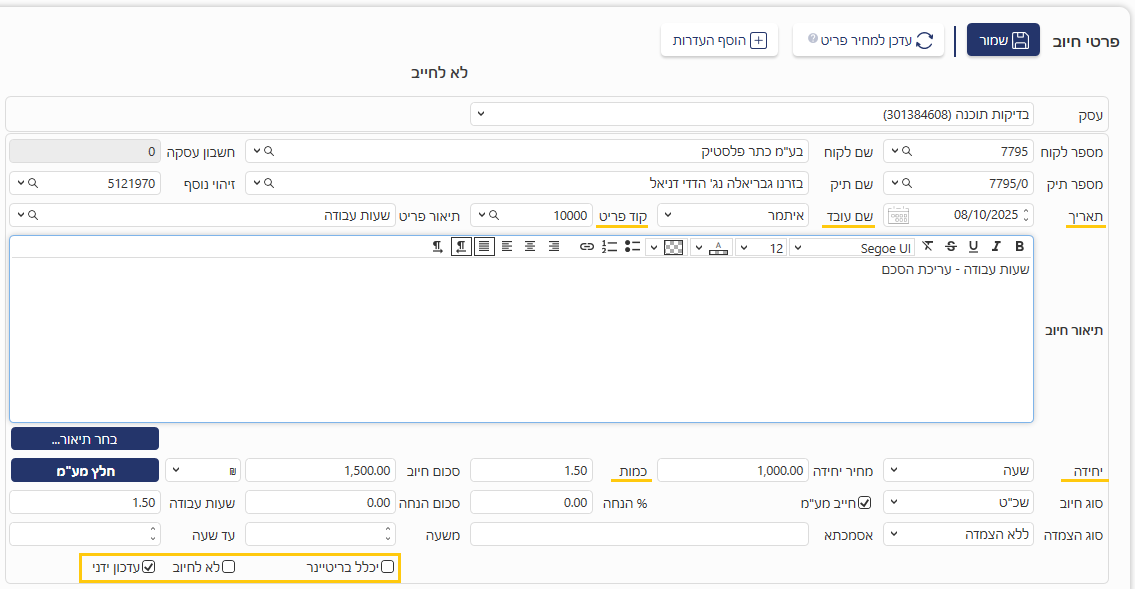Image resolution: width=1135 pixels, height=589 pixels.
Task: Click the הוסף העדרות button
Action: [x=719, y=41]
